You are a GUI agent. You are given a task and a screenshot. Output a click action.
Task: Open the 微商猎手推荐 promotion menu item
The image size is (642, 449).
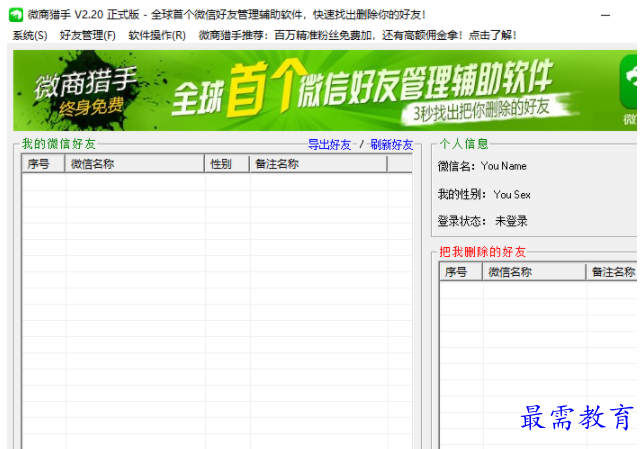357,36
